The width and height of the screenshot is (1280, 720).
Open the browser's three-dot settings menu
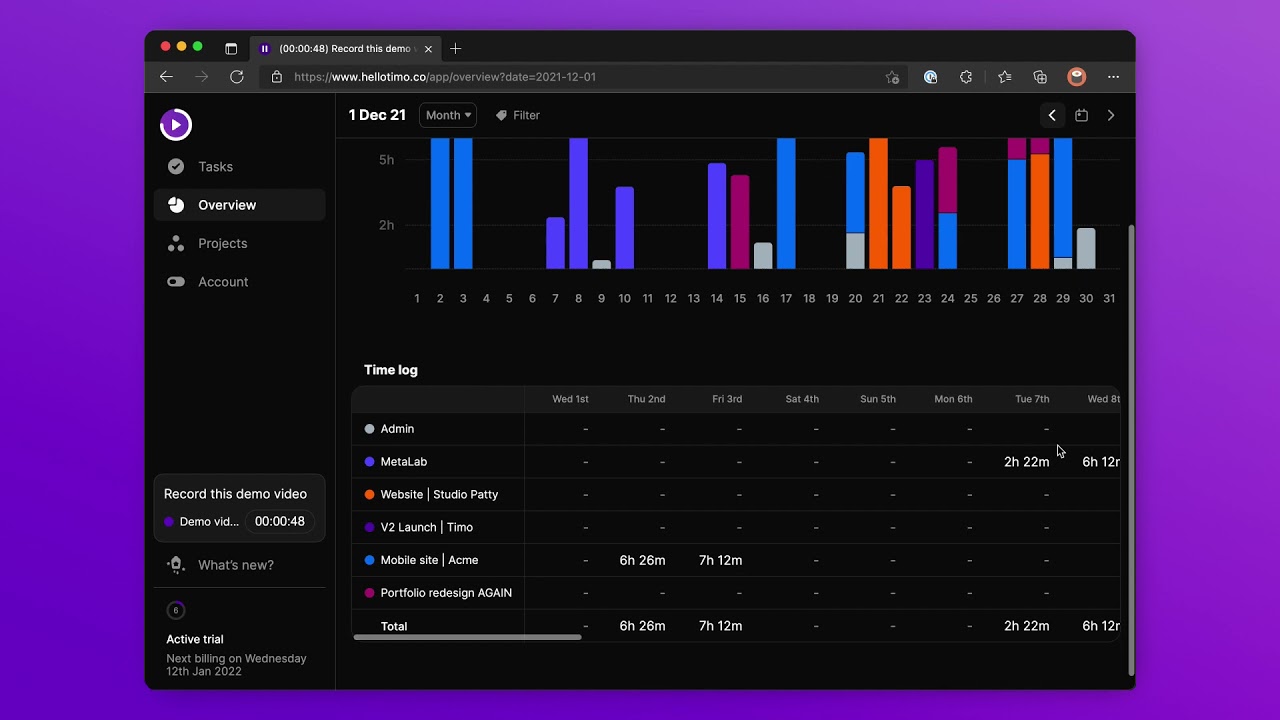pyautogui.click(x=1113, y=77)
